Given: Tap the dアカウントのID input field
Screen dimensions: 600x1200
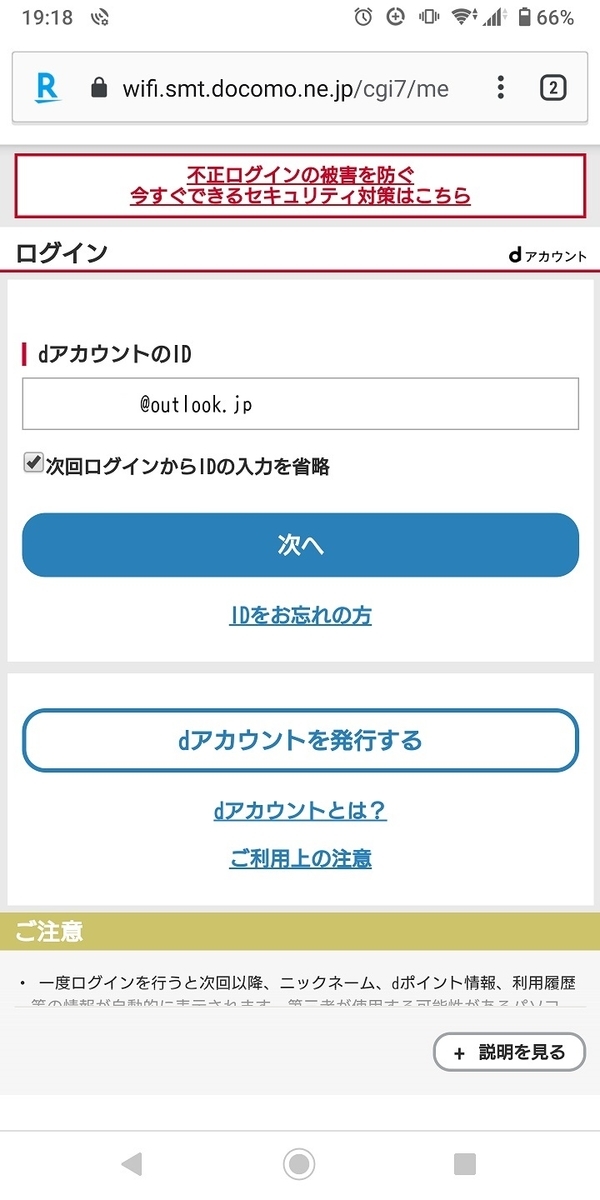Looking at the screenshot, I should [x=300, y=402].
